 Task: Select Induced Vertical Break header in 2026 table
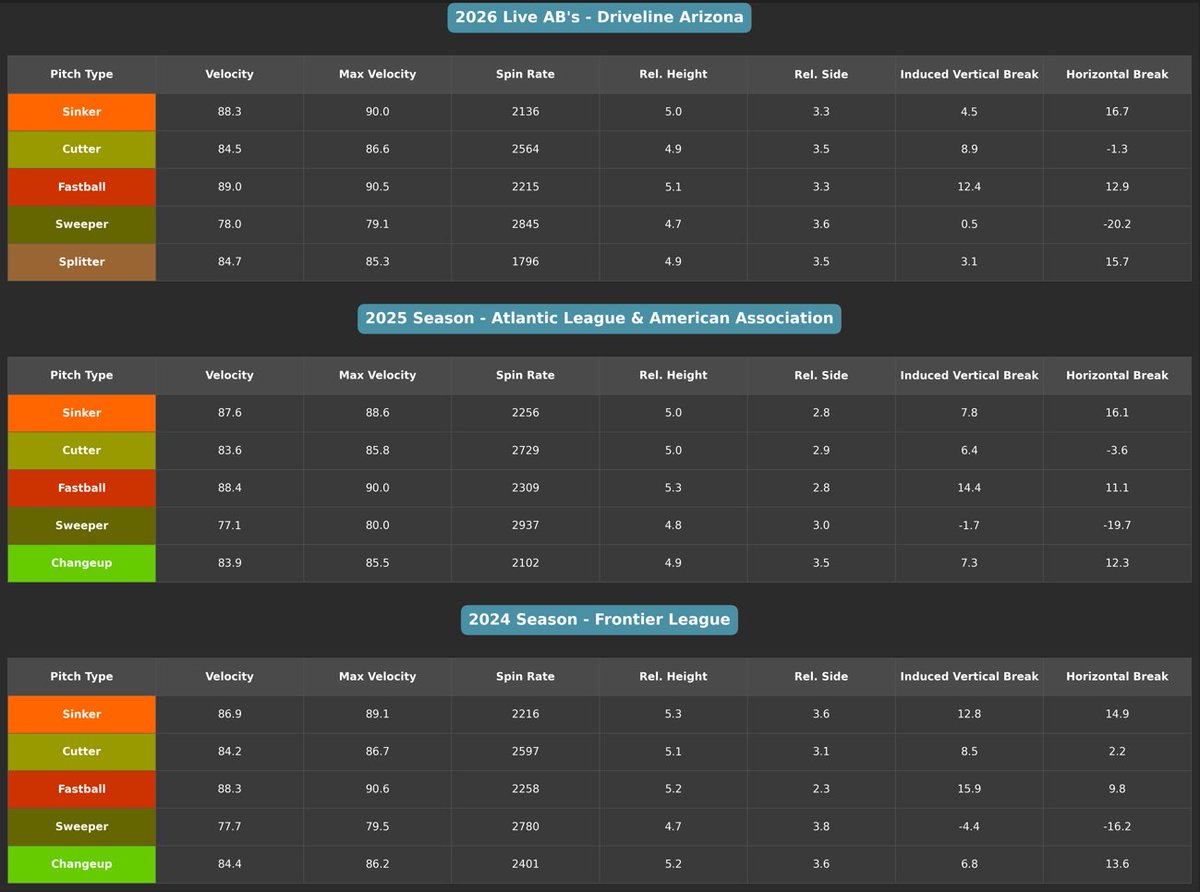tap(969, 74)
